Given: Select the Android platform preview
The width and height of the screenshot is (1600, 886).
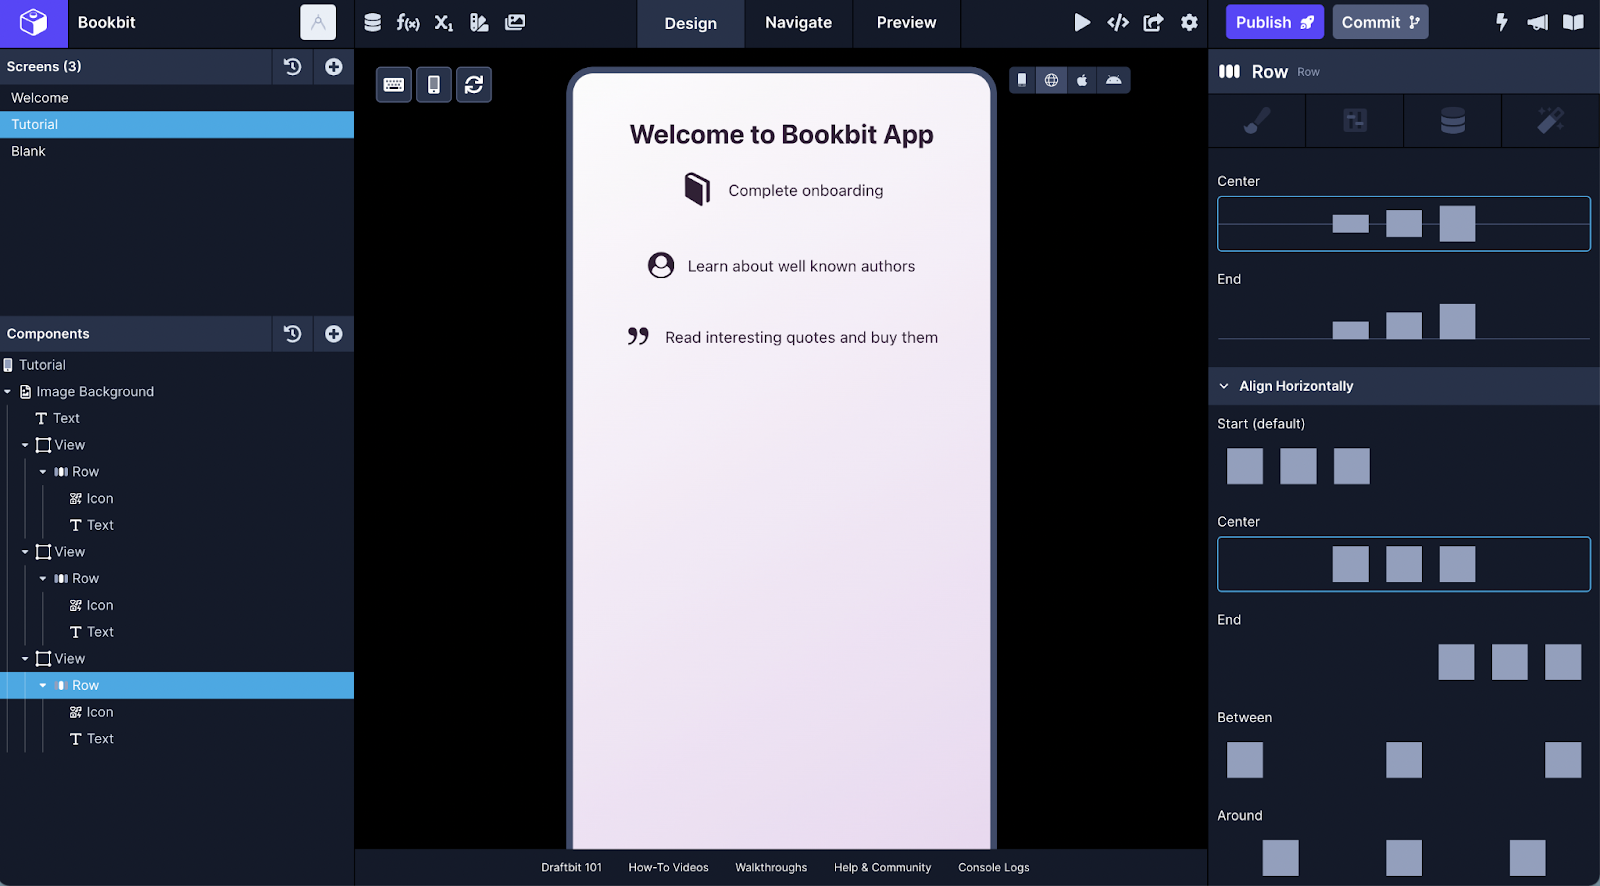Looking at the screenshot, I should coord(1113,80).
